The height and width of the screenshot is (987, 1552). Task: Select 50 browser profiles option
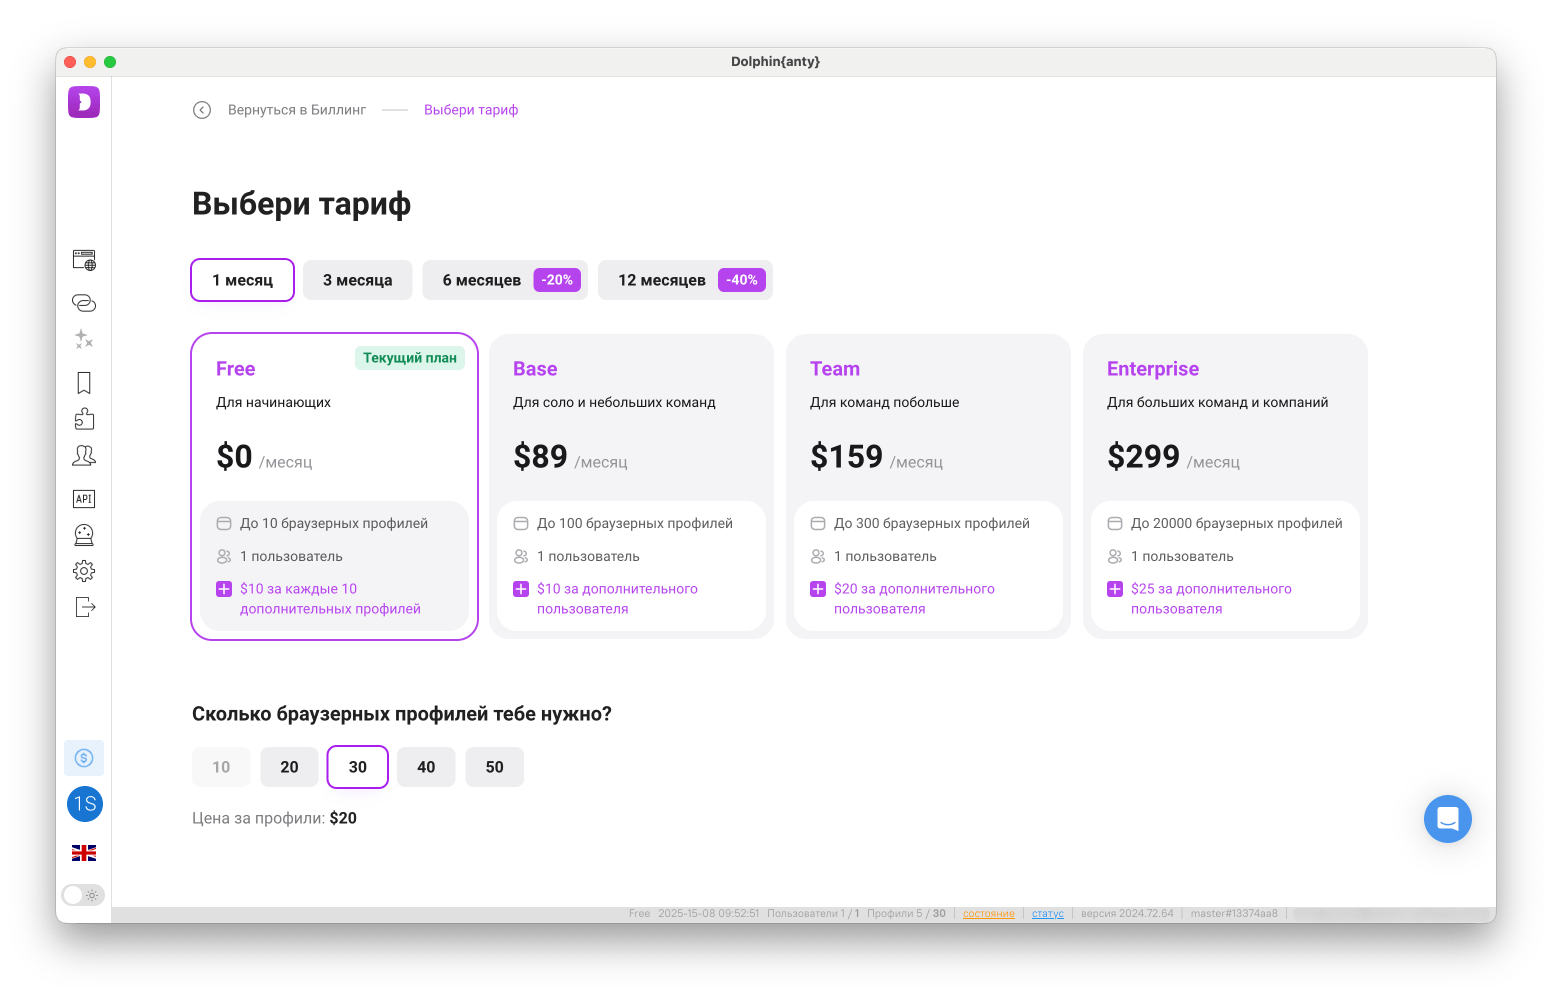tap(495, 767)
